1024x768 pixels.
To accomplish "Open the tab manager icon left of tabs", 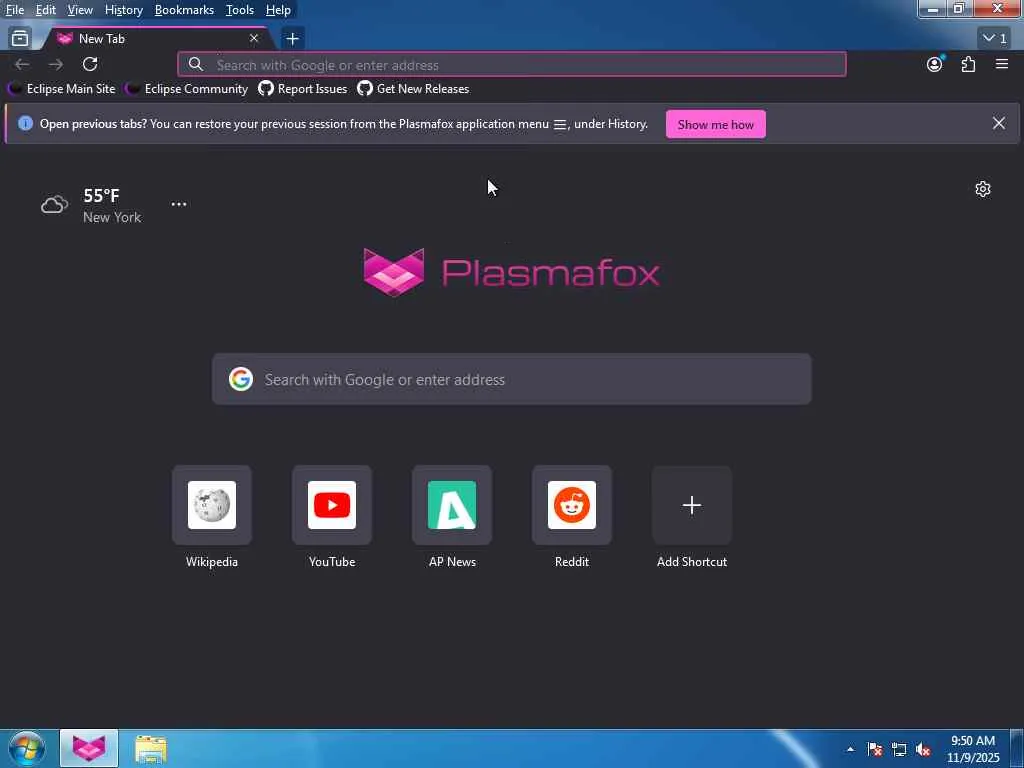I will tap(20, 39).
